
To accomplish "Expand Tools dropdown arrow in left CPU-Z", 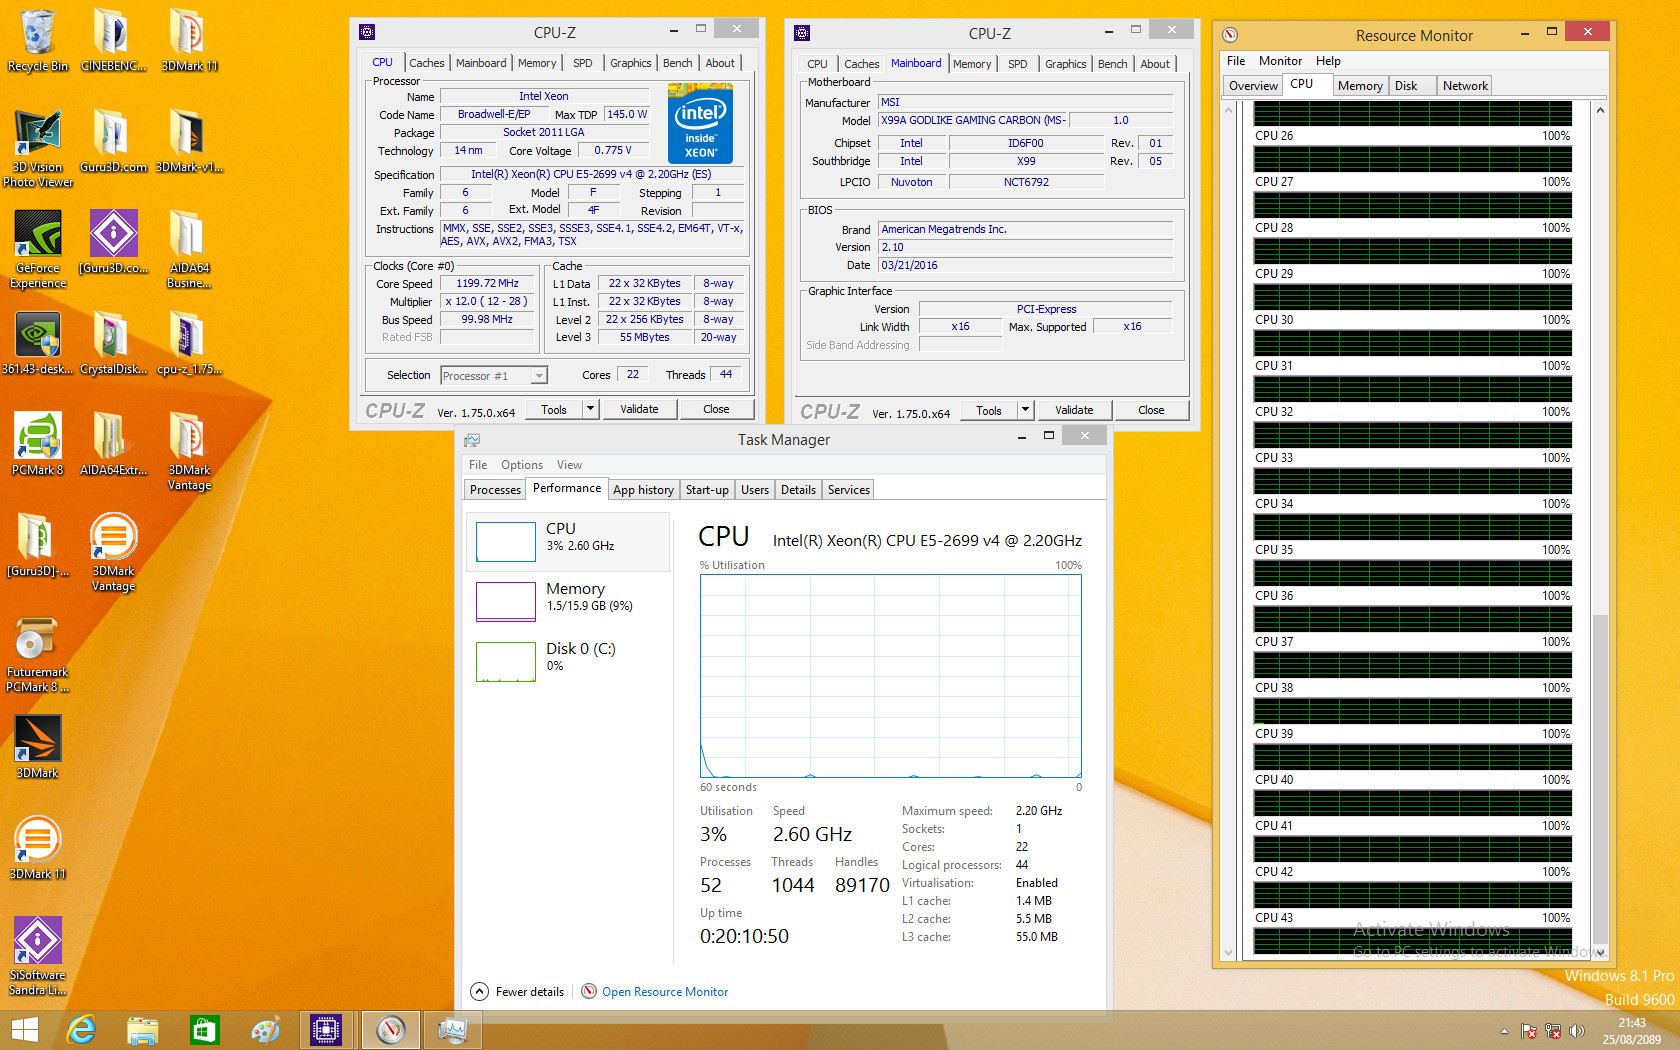I will pos(590,409).
